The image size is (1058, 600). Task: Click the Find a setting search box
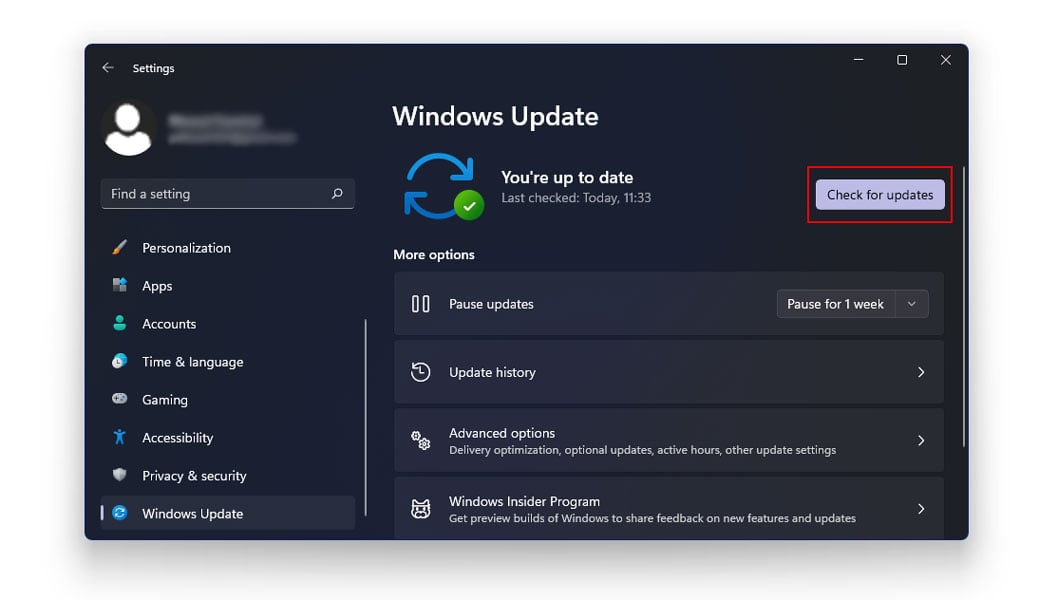click(227, 194)
